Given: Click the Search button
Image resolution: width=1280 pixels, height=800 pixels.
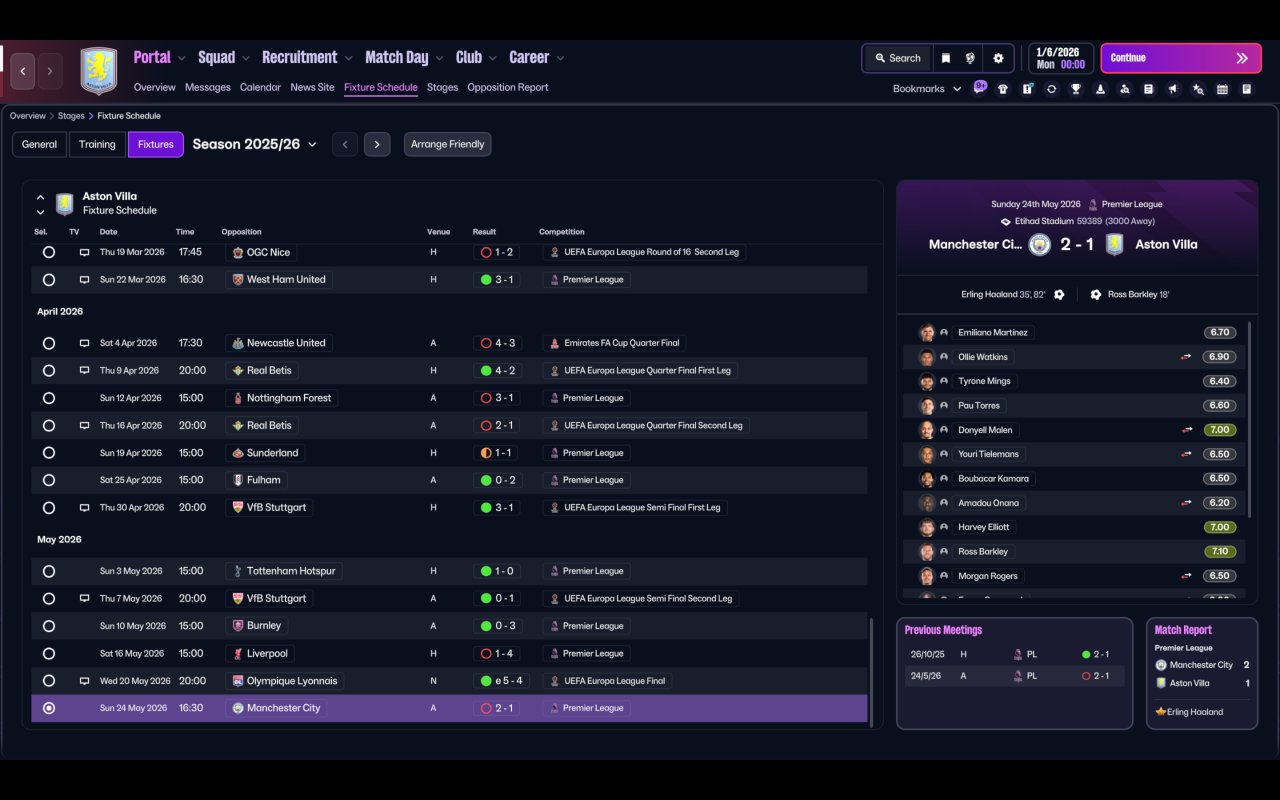Looking at the screenshot, I should (x=896, y=58).
